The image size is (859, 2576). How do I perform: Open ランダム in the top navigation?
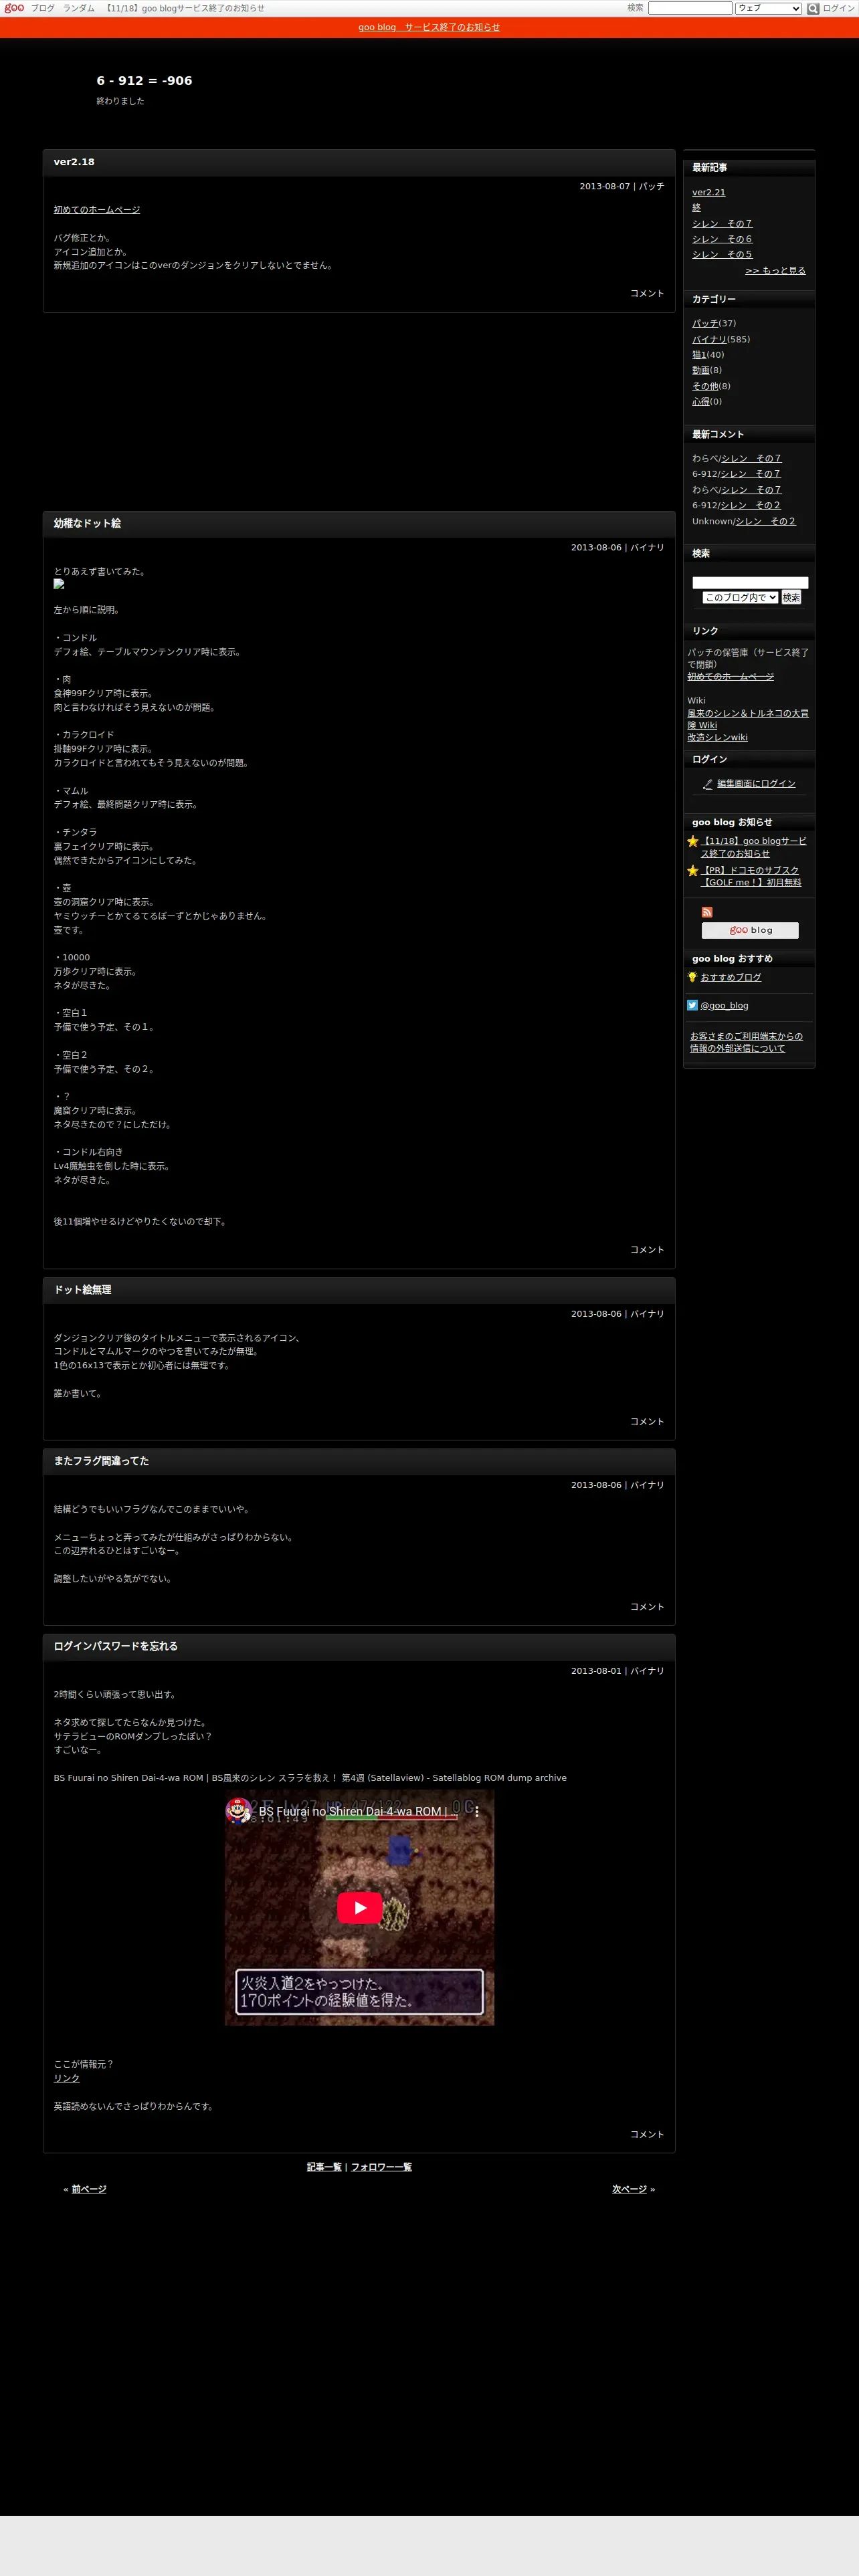tap(79, 8)
